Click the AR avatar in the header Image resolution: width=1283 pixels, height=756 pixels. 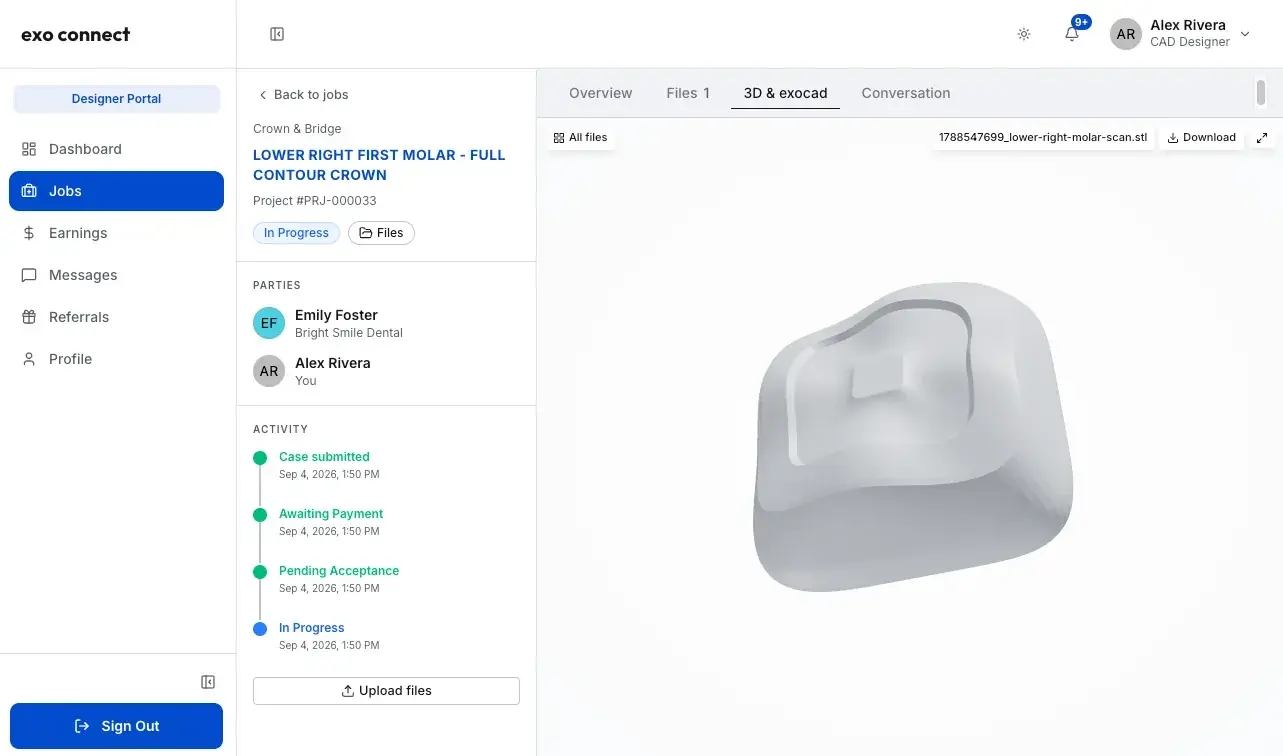1126,34
